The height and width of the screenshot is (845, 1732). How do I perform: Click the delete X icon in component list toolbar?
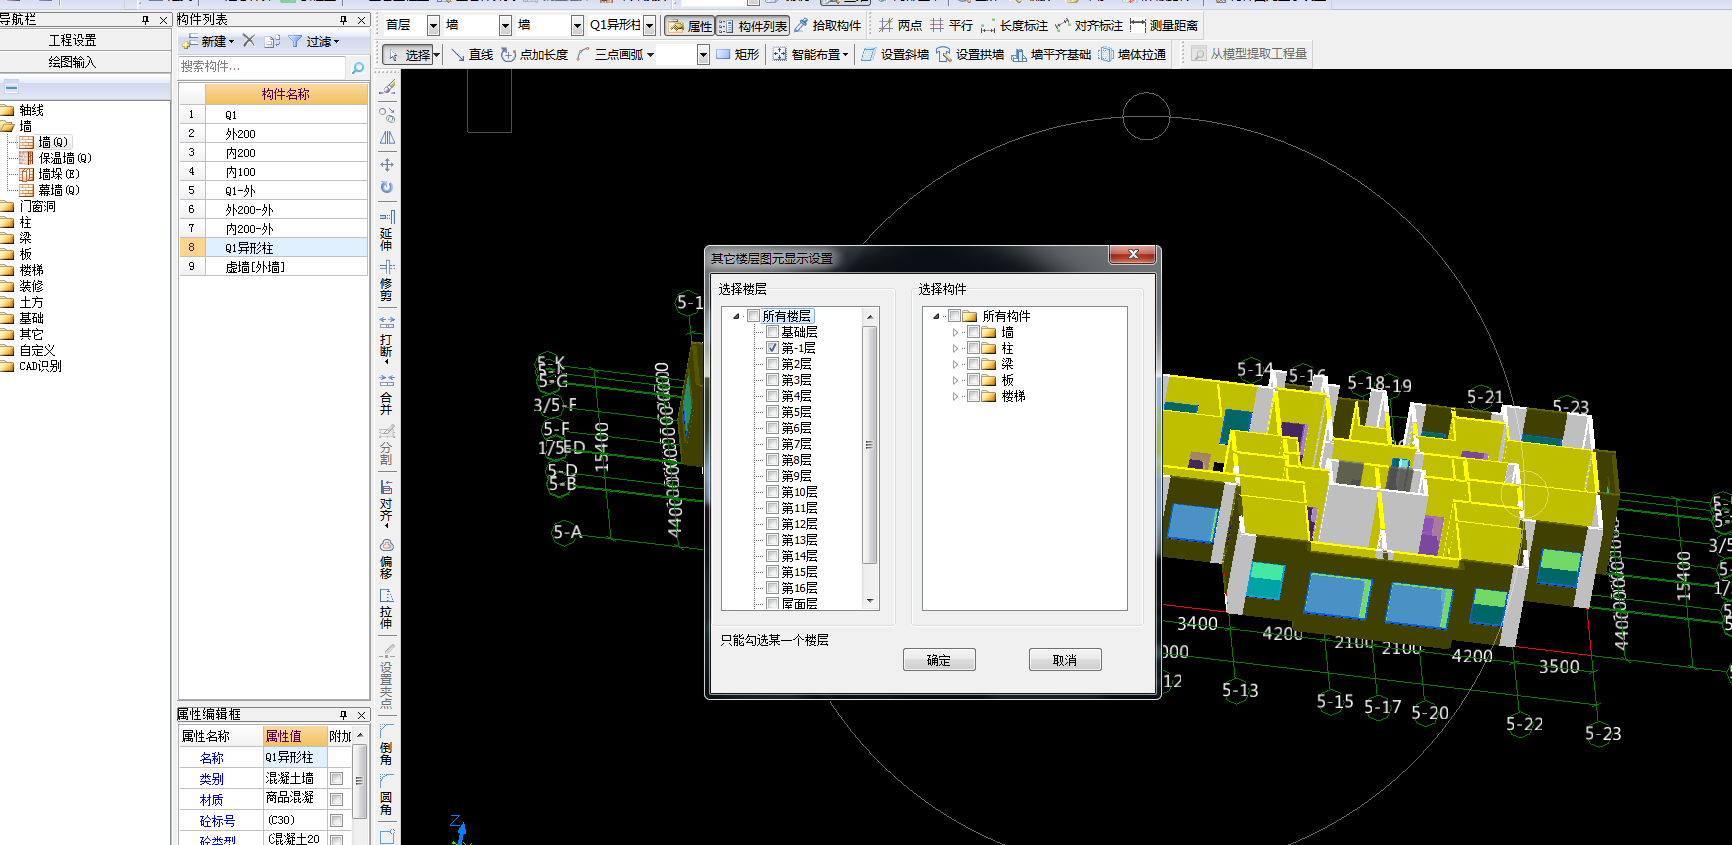click(x=249, y=41)
